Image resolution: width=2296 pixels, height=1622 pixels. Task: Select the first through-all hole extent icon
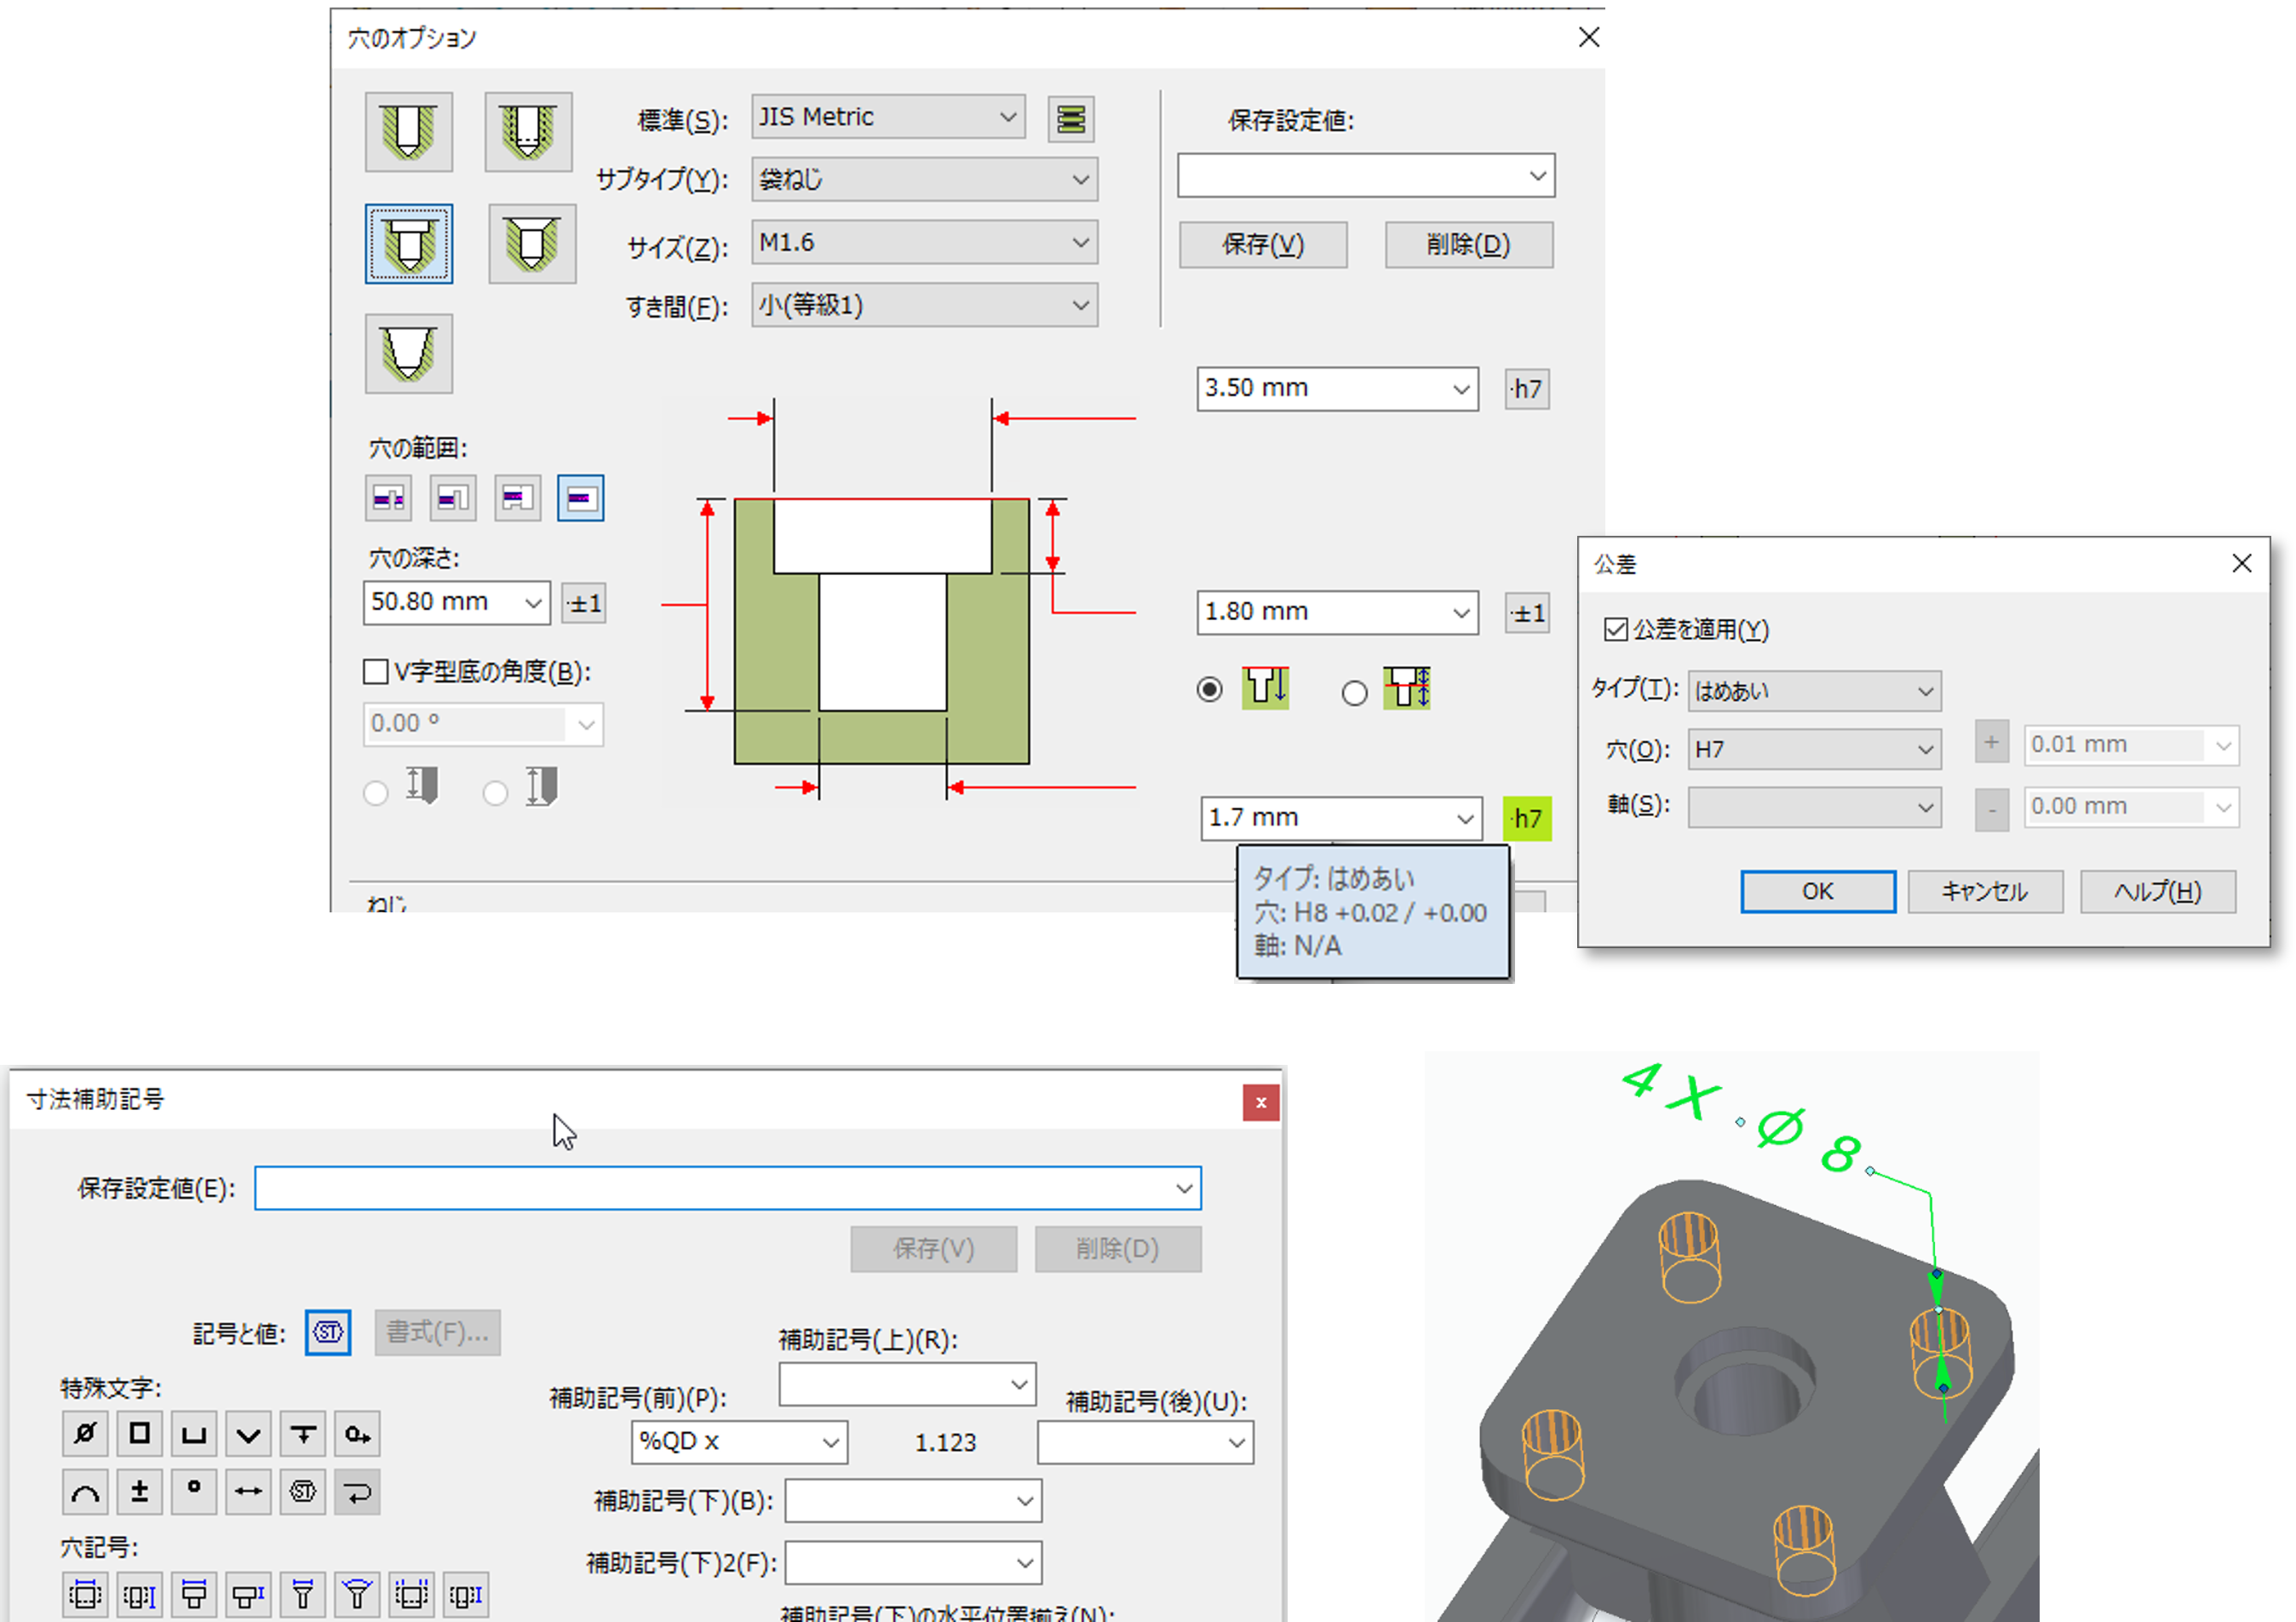388,497
